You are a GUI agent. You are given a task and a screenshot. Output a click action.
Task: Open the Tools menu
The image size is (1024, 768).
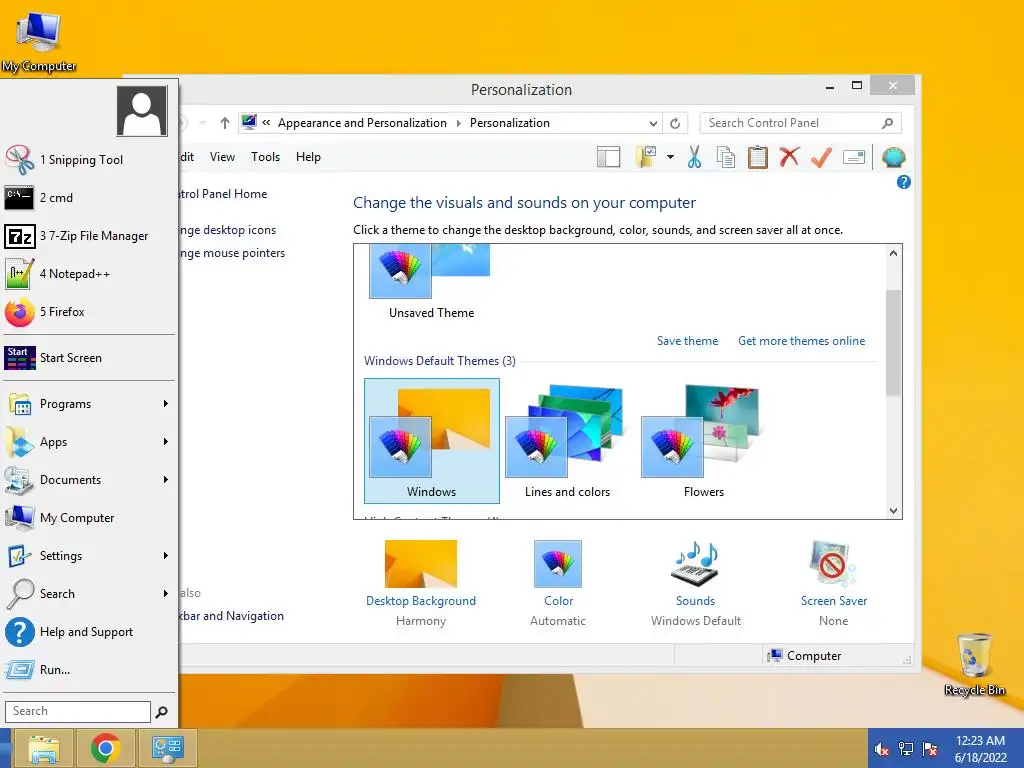tap(265, 157)
